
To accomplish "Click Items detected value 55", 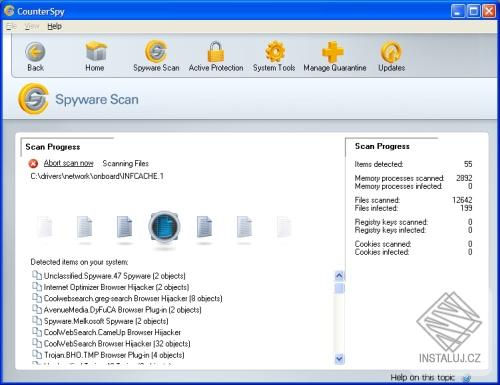I will (x=468, y=164).
